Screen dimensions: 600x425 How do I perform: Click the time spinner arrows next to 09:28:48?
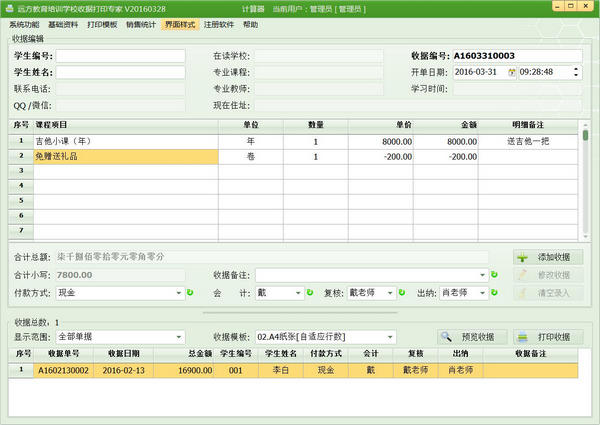[x=576, y=72]
